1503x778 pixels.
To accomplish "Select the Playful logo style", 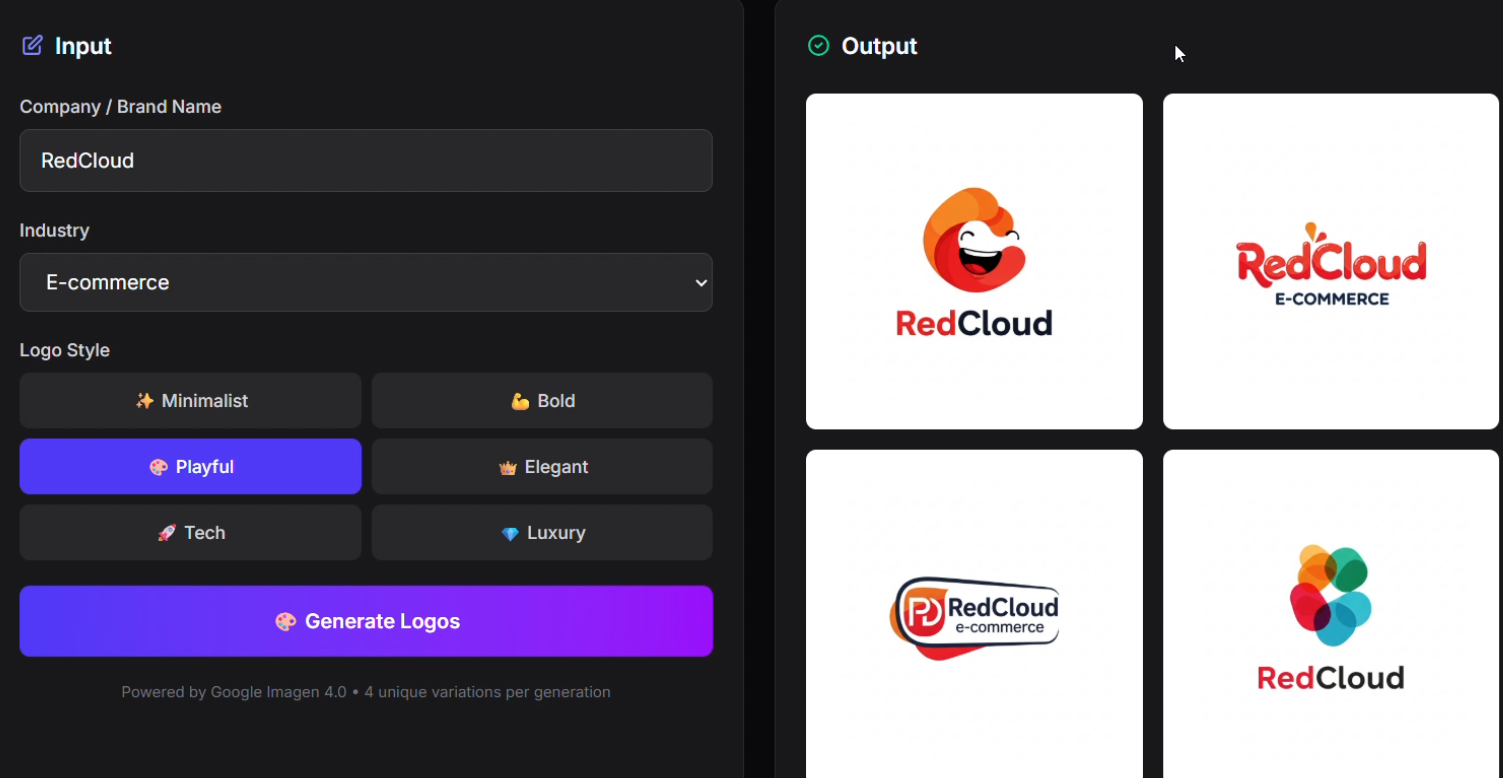I will coord(190,466).
